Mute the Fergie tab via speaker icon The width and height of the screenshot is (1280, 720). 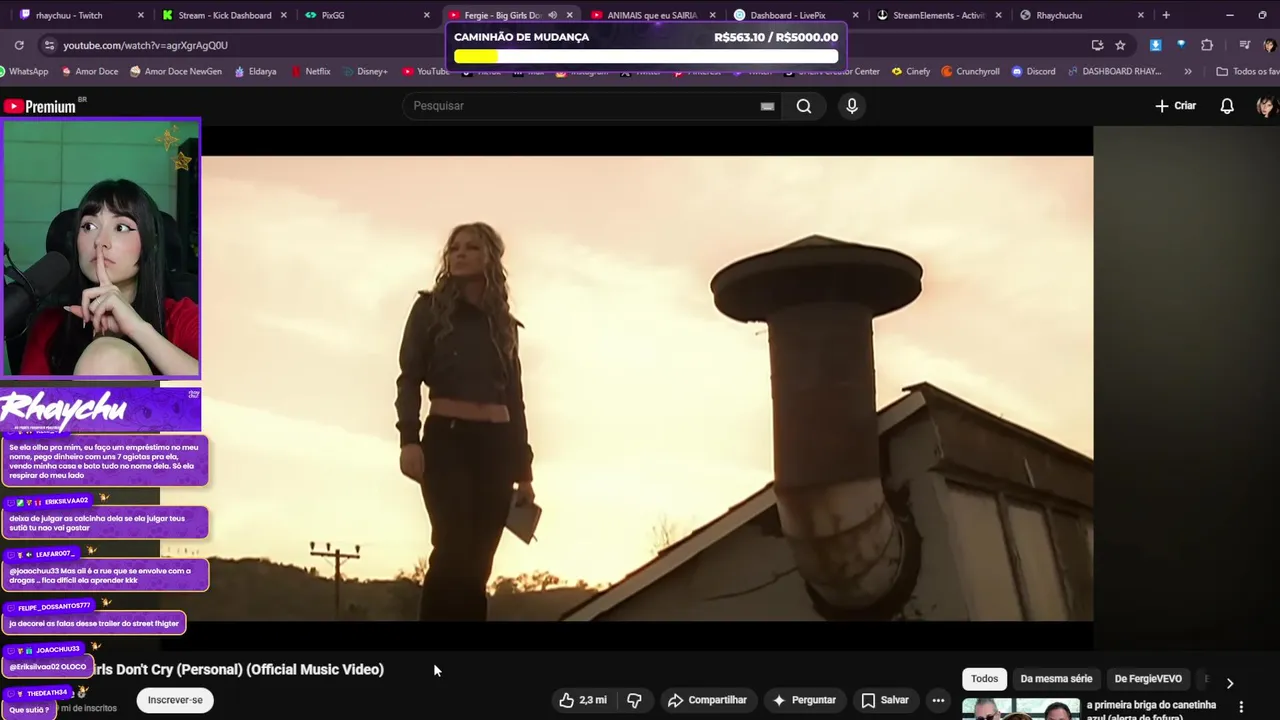point(552,15)
